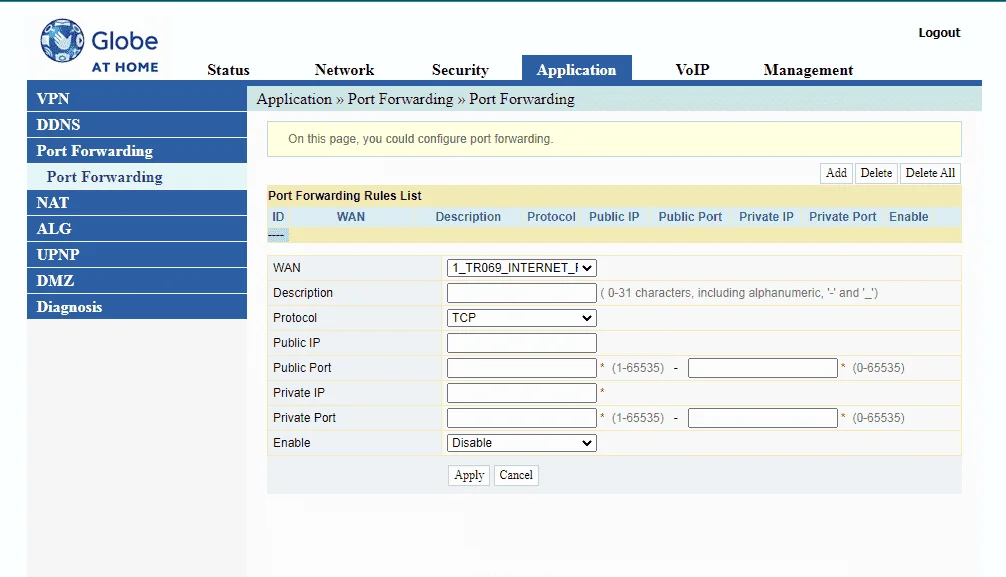1006x577 pixels.
Task: Focus the Public Port start field
Action: point(522,368)
